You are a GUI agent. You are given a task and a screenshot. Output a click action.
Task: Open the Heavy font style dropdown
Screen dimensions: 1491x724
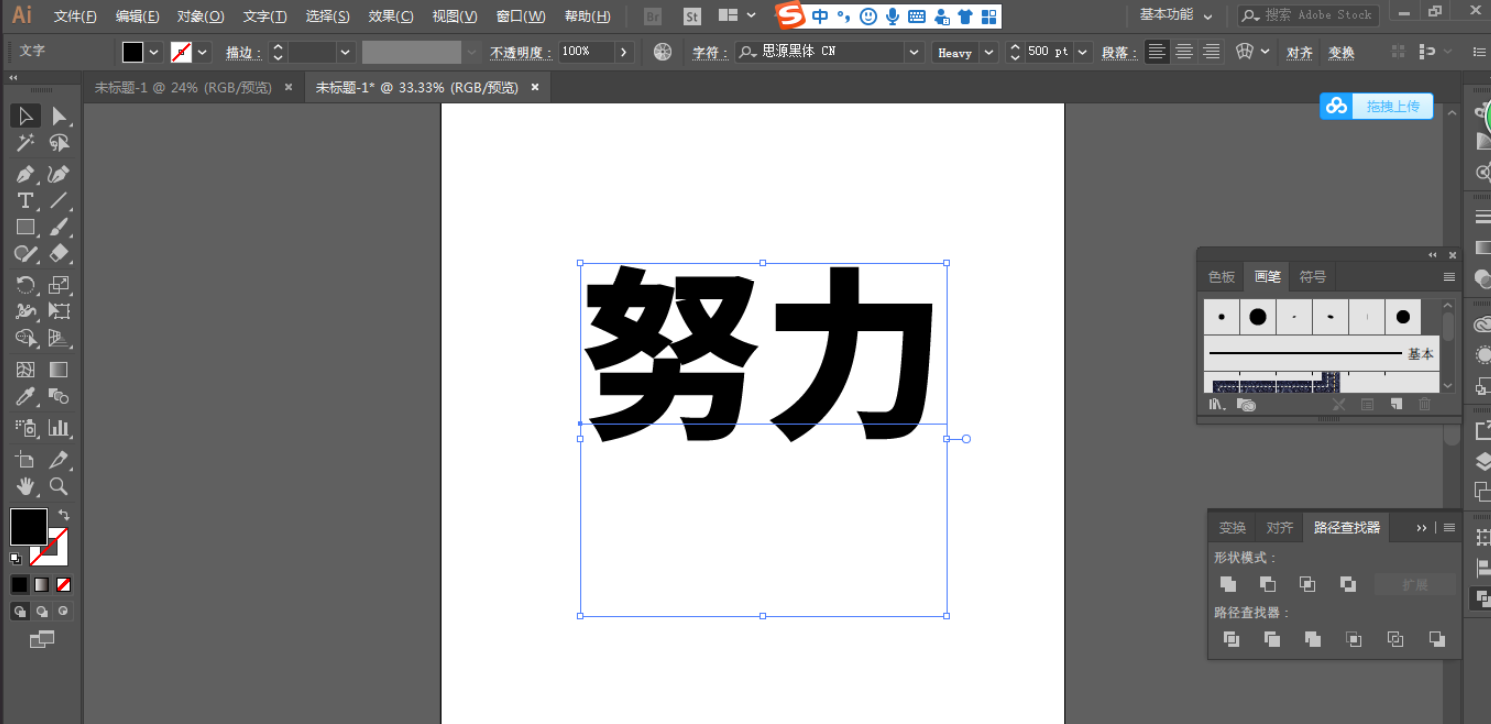989,52
